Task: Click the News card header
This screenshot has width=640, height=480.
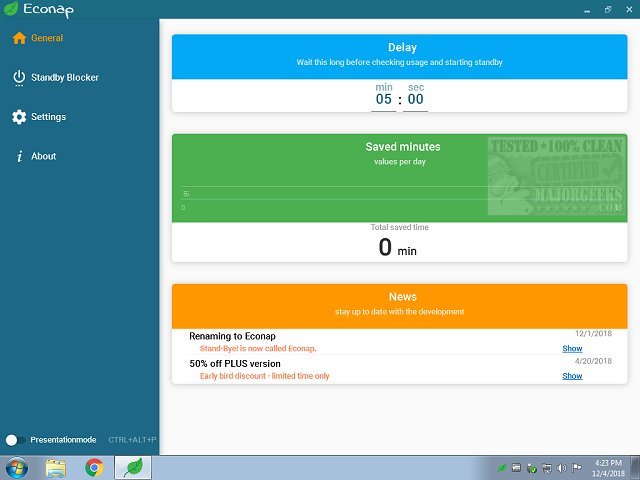Action: [x=400, y=307]
